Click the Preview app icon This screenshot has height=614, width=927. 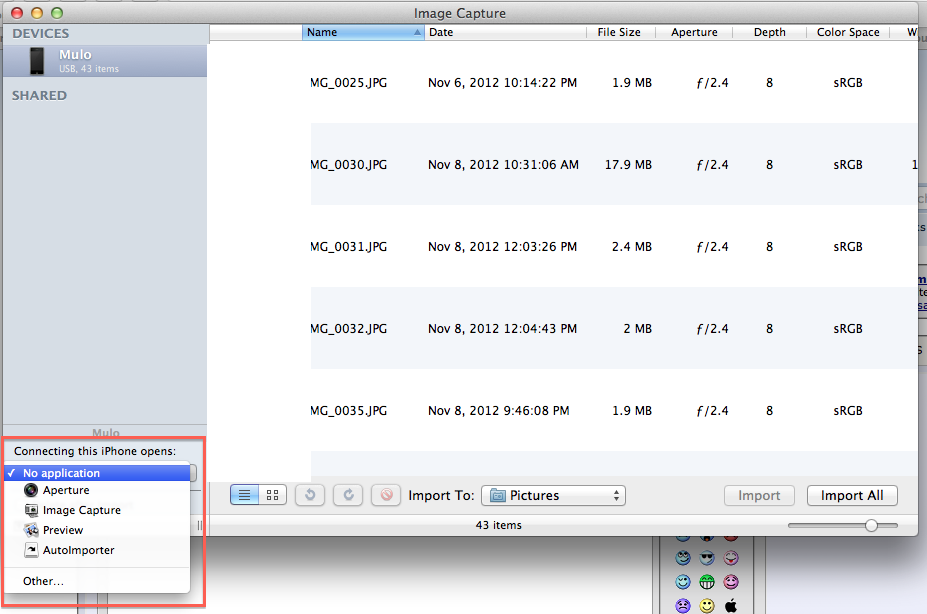point(31,530)
